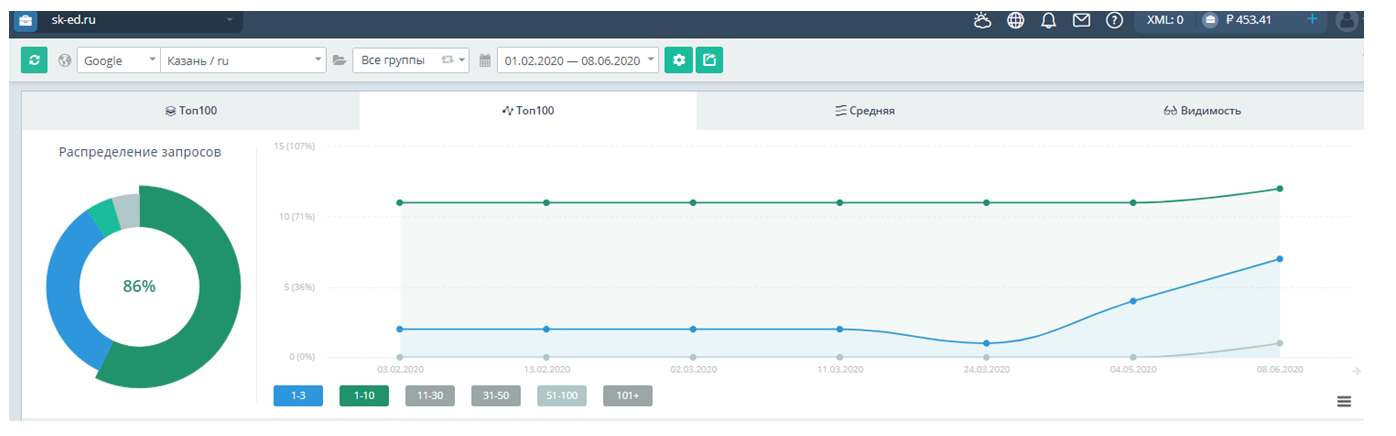Open the help question mark icon

coord(1114,20)
